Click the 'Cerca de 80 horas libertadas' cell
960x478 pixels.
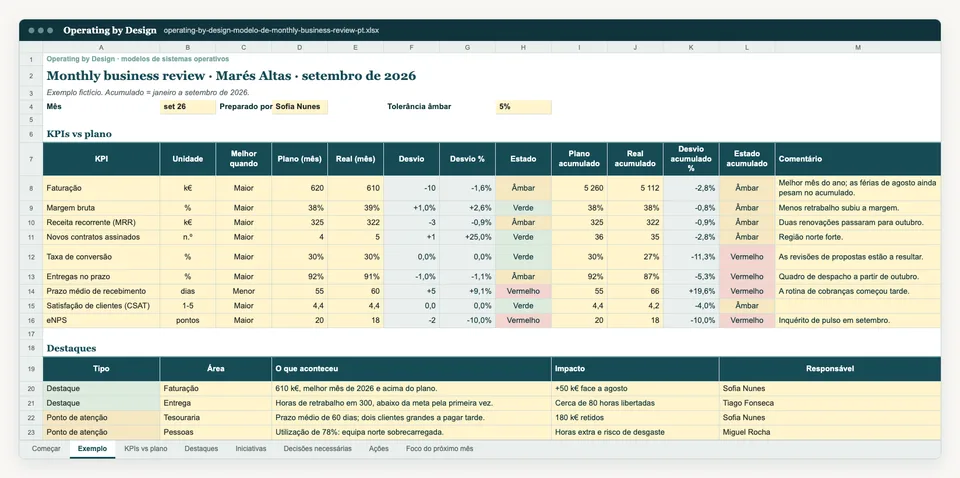(x=636, y=403)
